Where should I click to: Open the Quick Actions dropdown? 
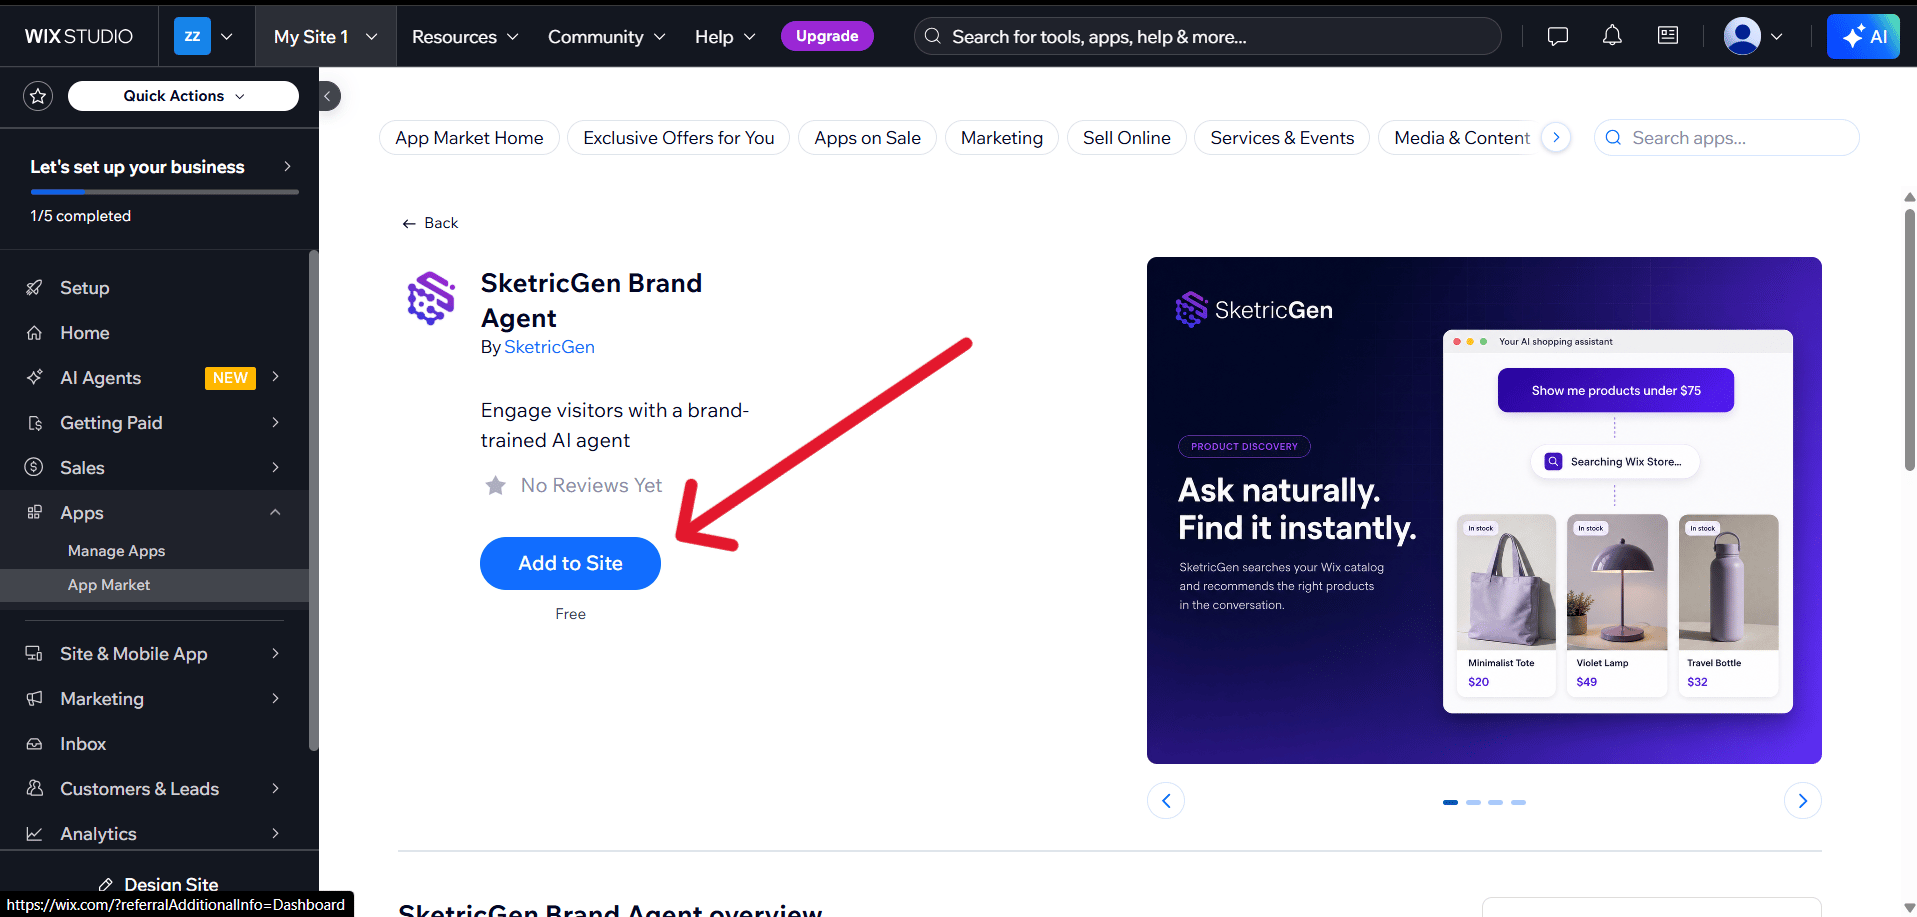point(183,96)
